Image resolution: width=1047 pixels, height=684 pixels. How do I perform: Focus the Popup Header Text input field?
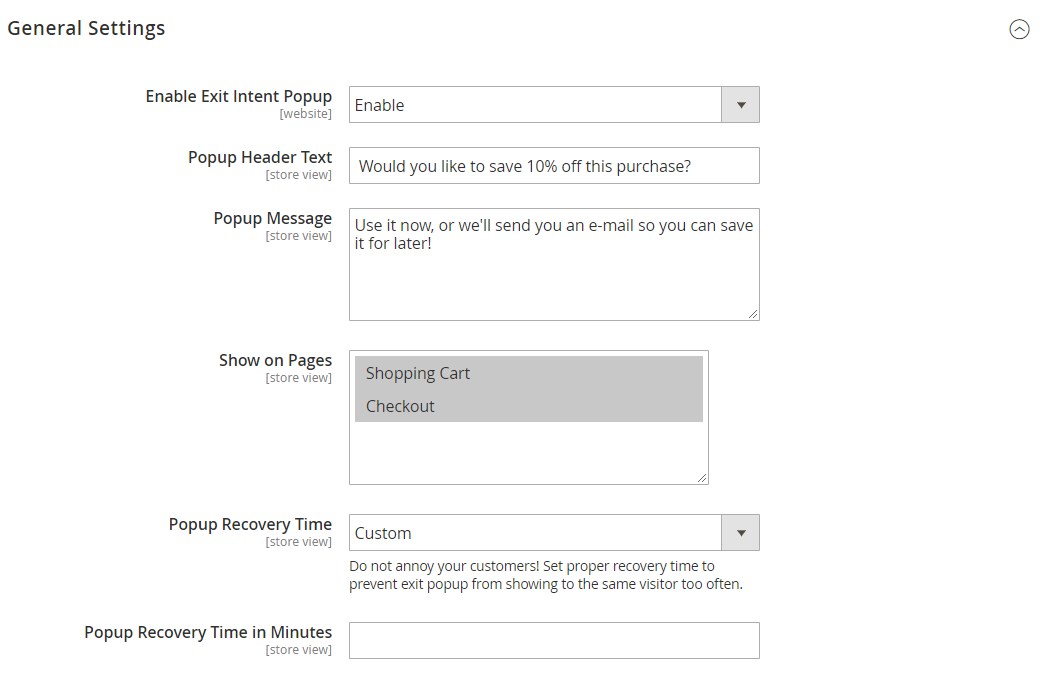(554, 166)
